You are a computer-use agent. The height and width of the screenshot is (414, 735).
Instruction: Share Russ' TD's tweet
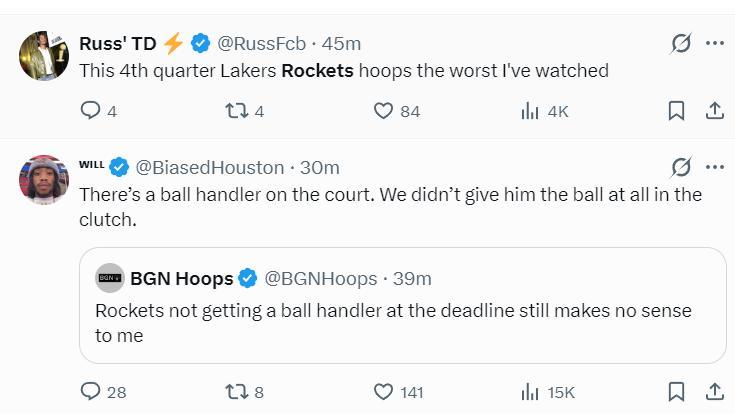pos(714,111)
